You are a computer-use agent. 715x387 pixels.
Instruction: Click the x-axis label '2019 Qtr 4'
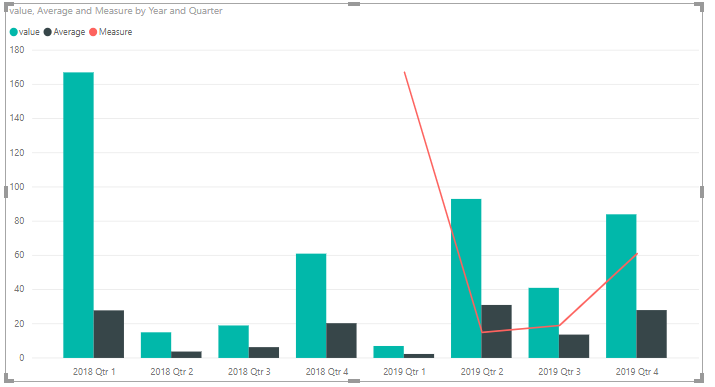[637, 372]
